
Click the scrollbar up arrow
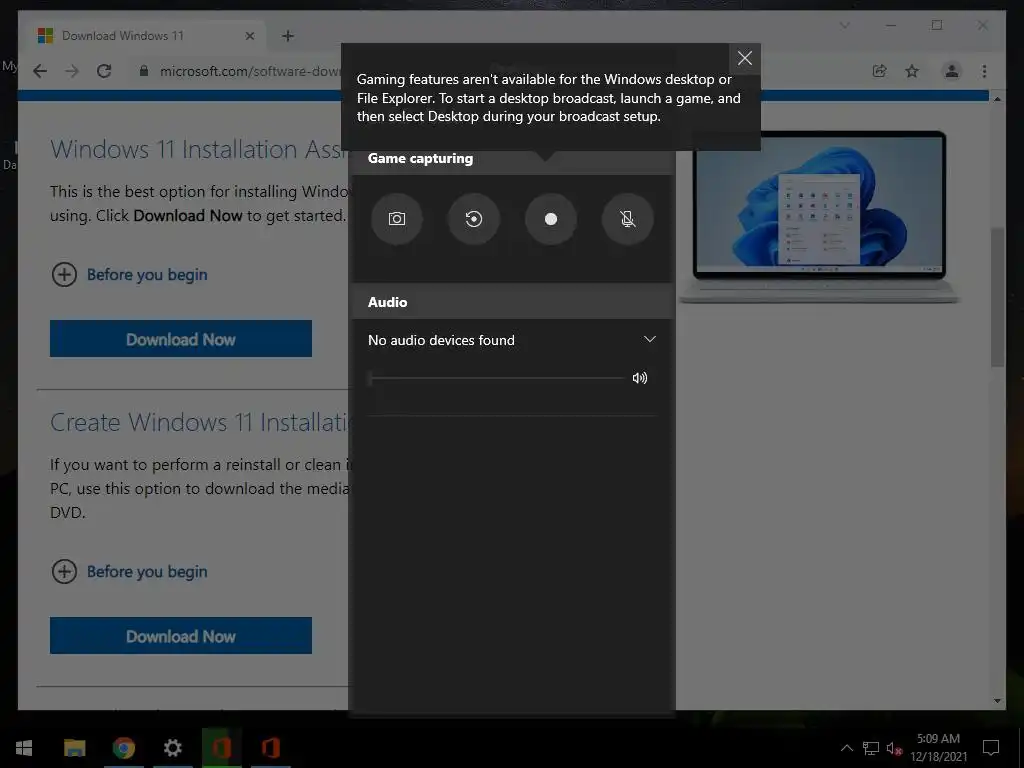click(x=997, y=99)
